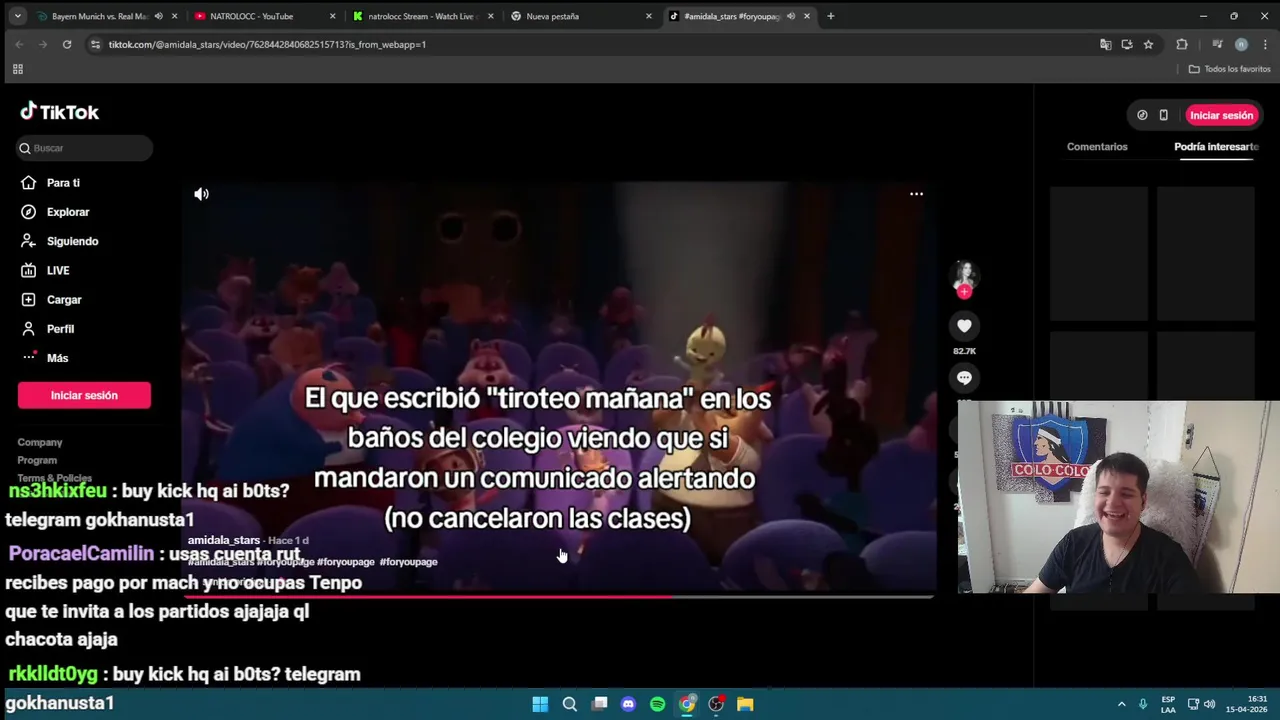Open Spotify from the taskbar

657,704
